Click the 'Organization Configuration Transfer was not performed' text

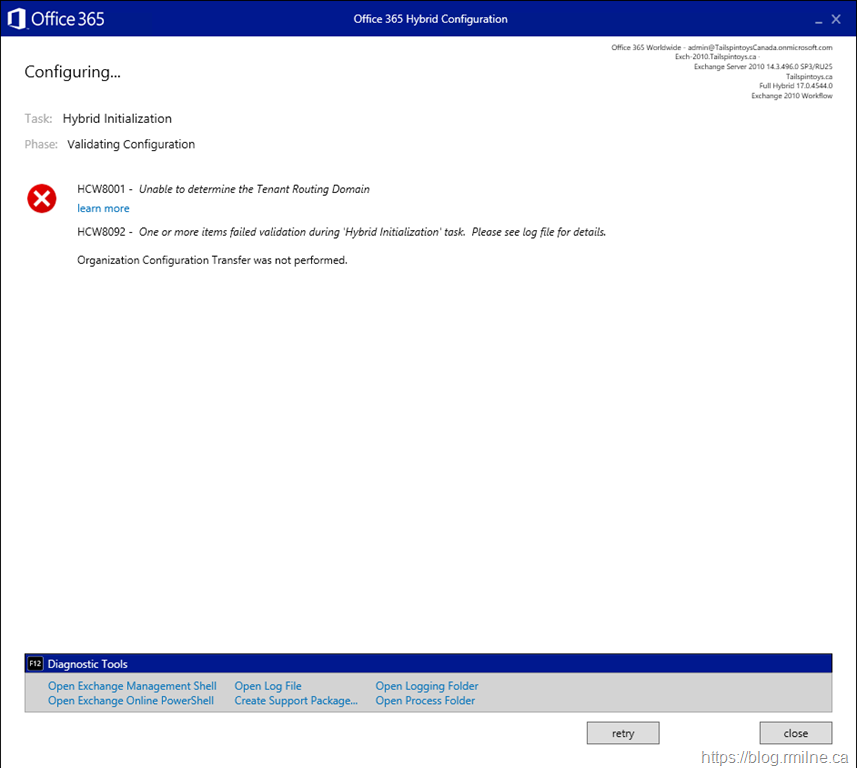pyautogui.click(x=212, y=260)
